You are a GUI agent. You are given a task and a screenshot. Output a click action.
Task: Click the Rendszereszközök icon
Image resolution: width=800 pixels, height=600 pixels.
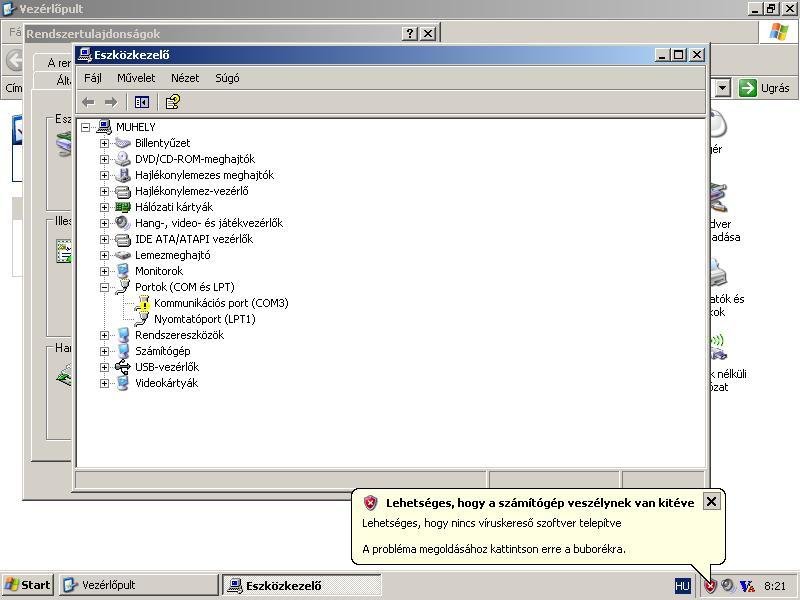coord(122,335)
